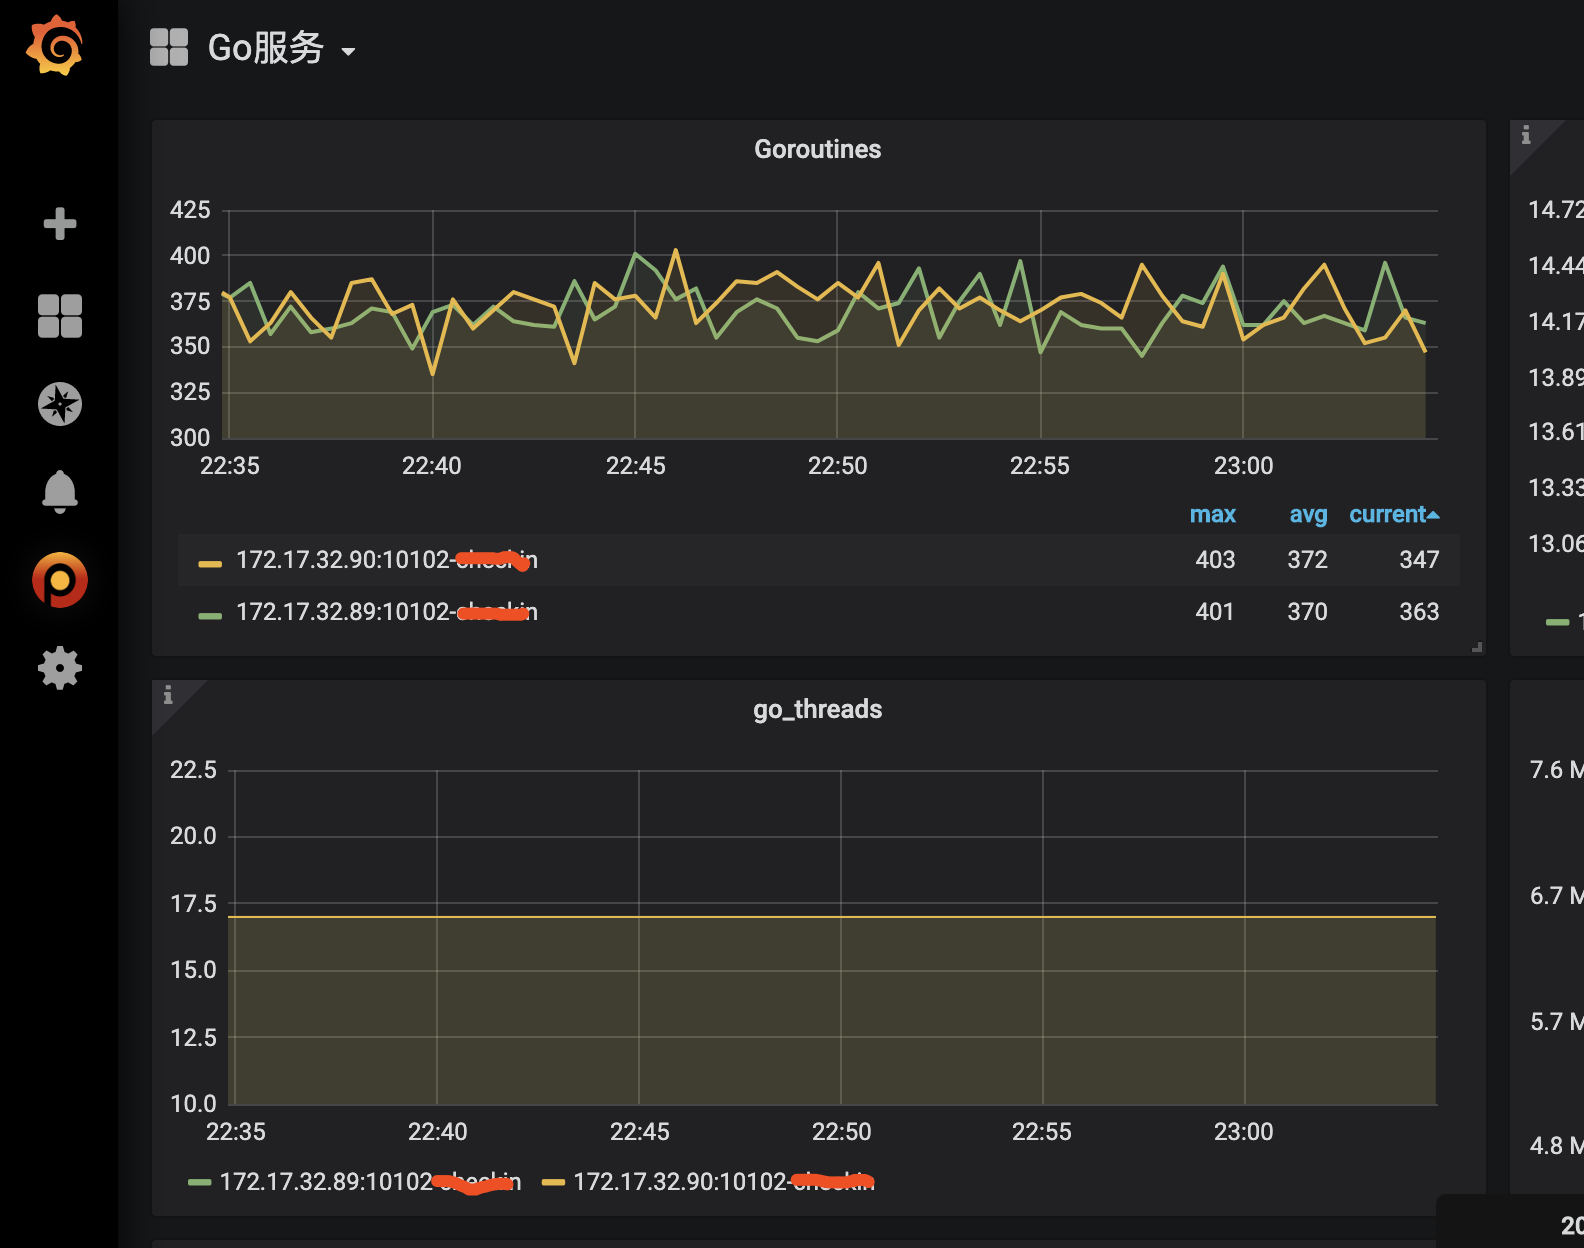Open Alerting bell icon in sidebar
The width and height of the screenshot is (1584, 1248).
click(x=60, y=491)
